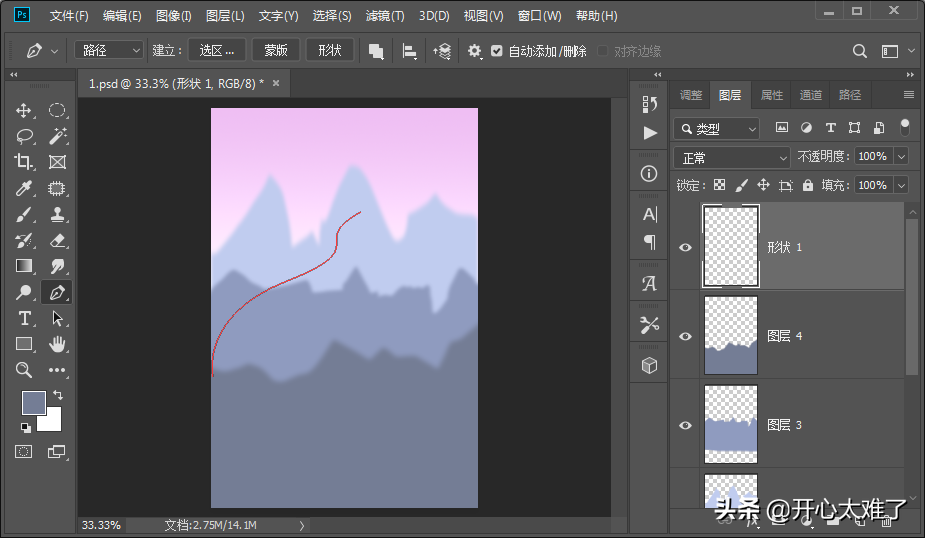925x538 pixels.
Task: Select the Eyedropper tool
Action: [x=24, y=188]
